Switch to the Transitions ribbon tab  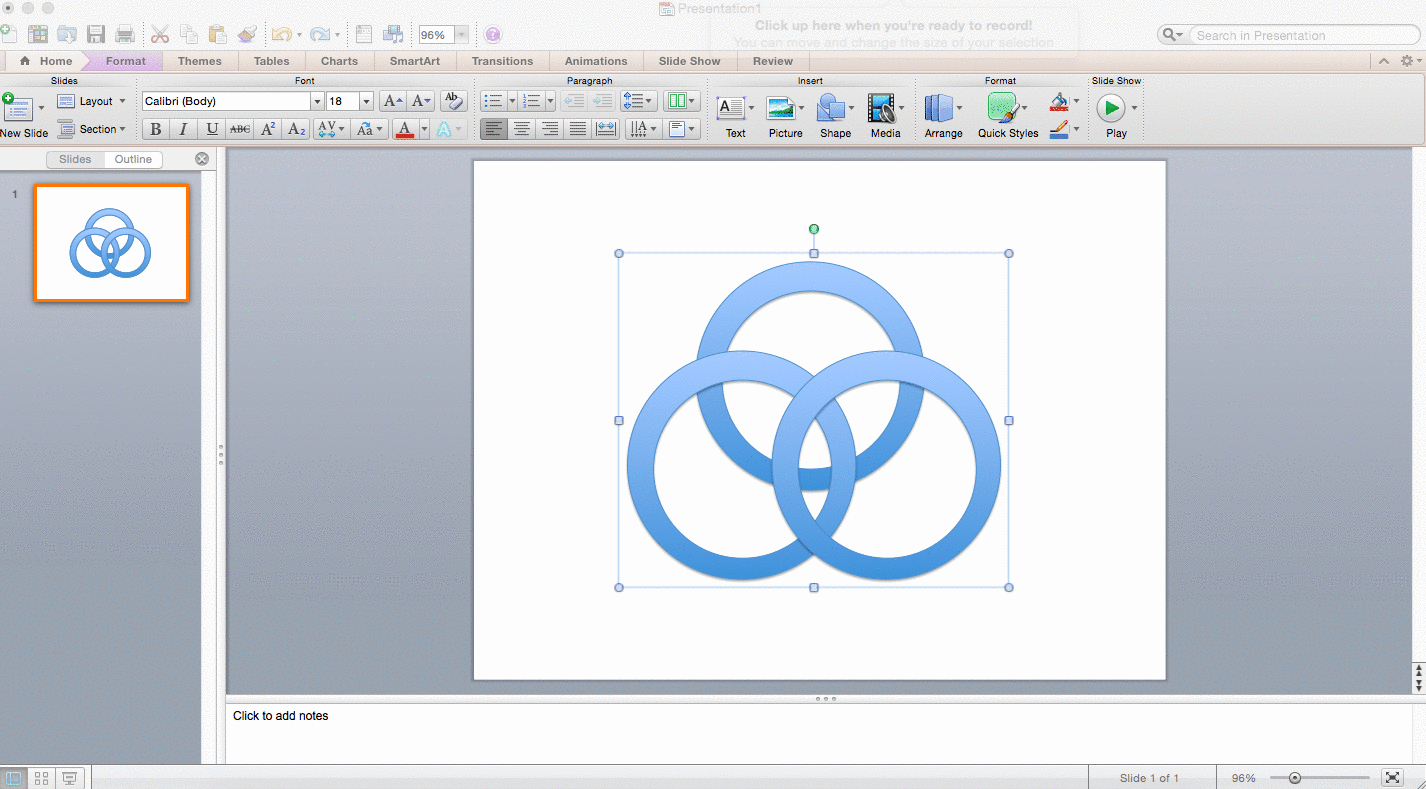502,61
